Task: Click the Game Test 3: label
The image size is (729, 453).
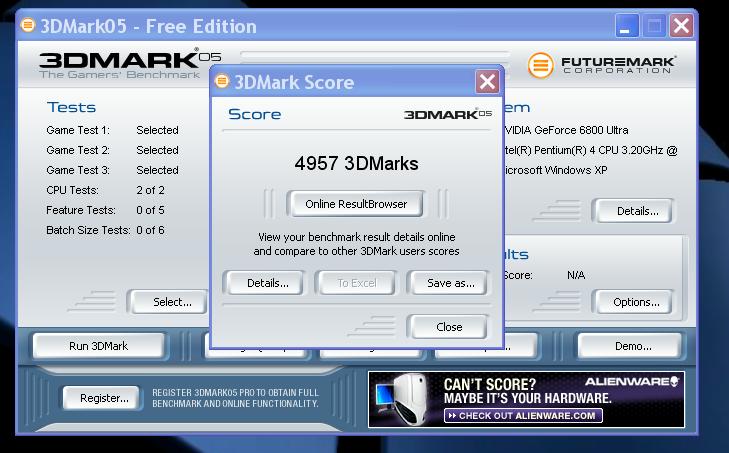Action: click(78, 170)
